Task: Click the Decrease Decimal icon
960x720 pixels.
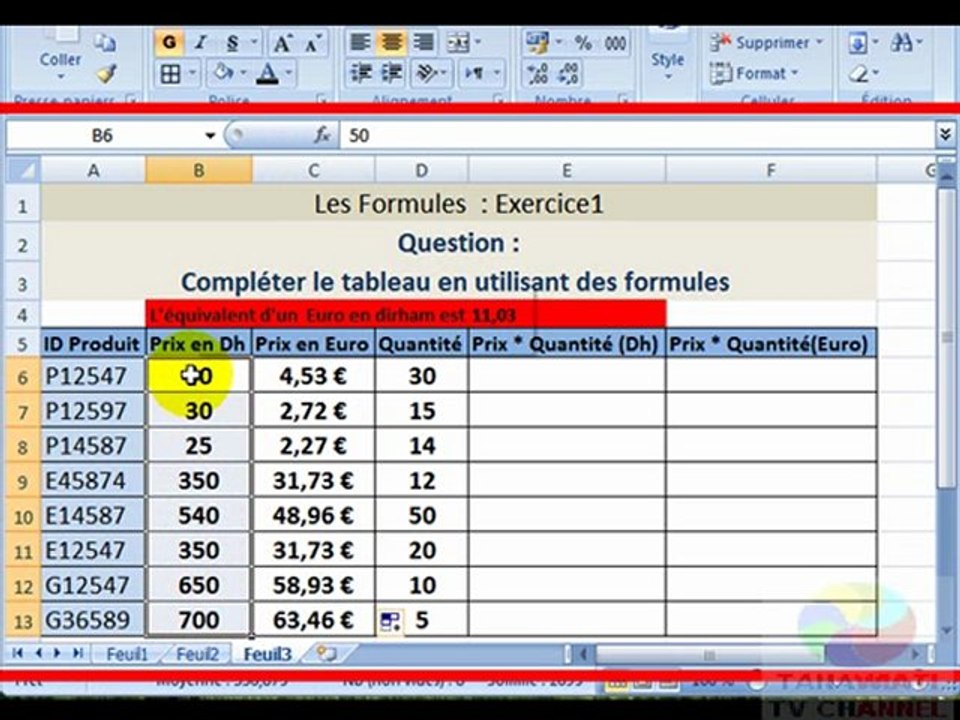Action: click(569, 73)
